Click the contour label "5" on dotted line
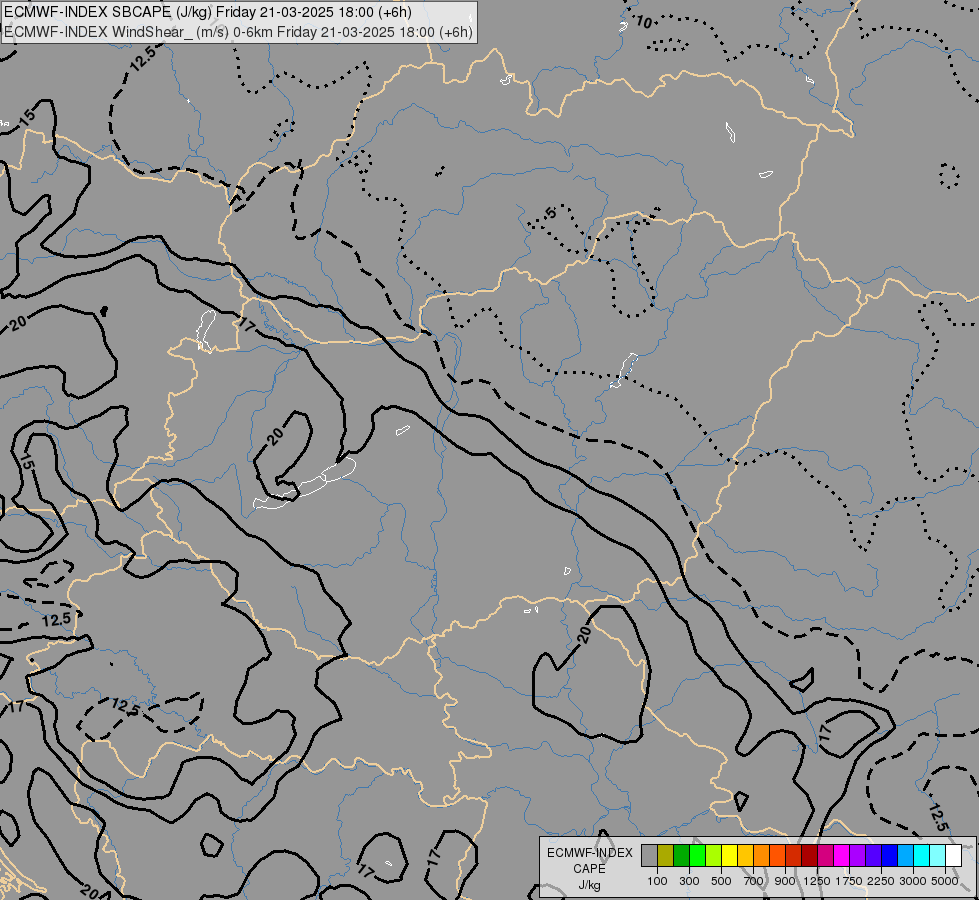 tap(550, 213)
